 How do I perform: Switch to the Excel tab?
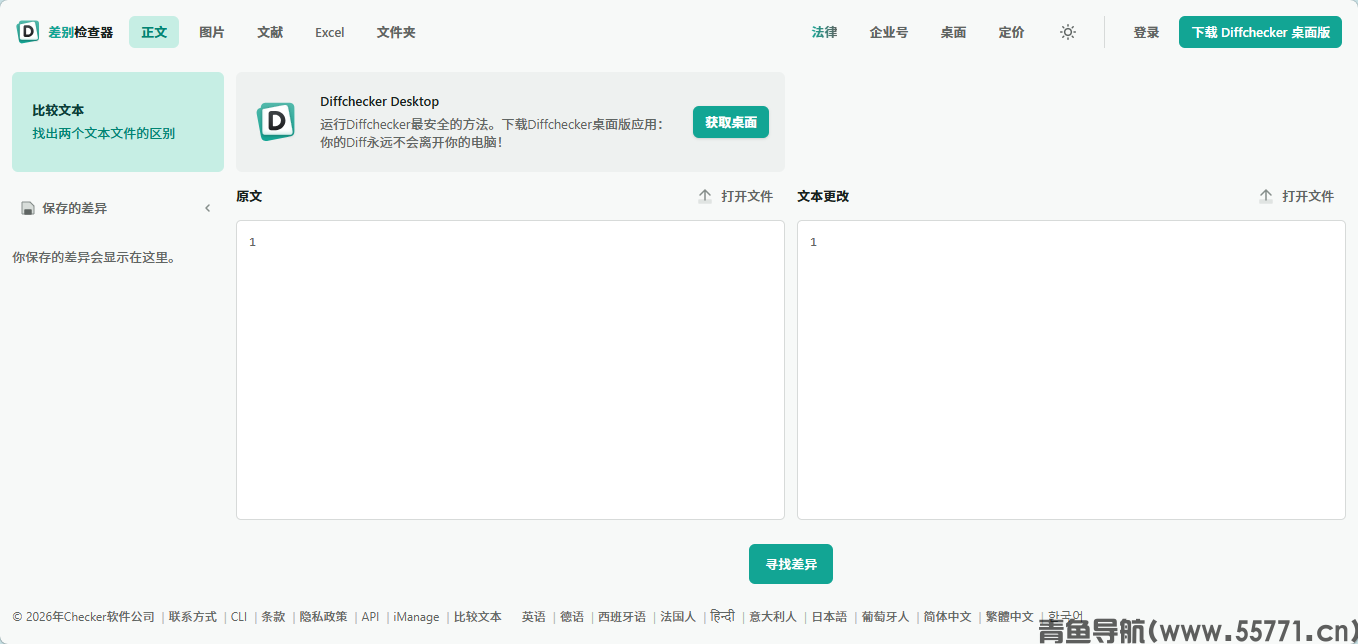tap(330, 32)
